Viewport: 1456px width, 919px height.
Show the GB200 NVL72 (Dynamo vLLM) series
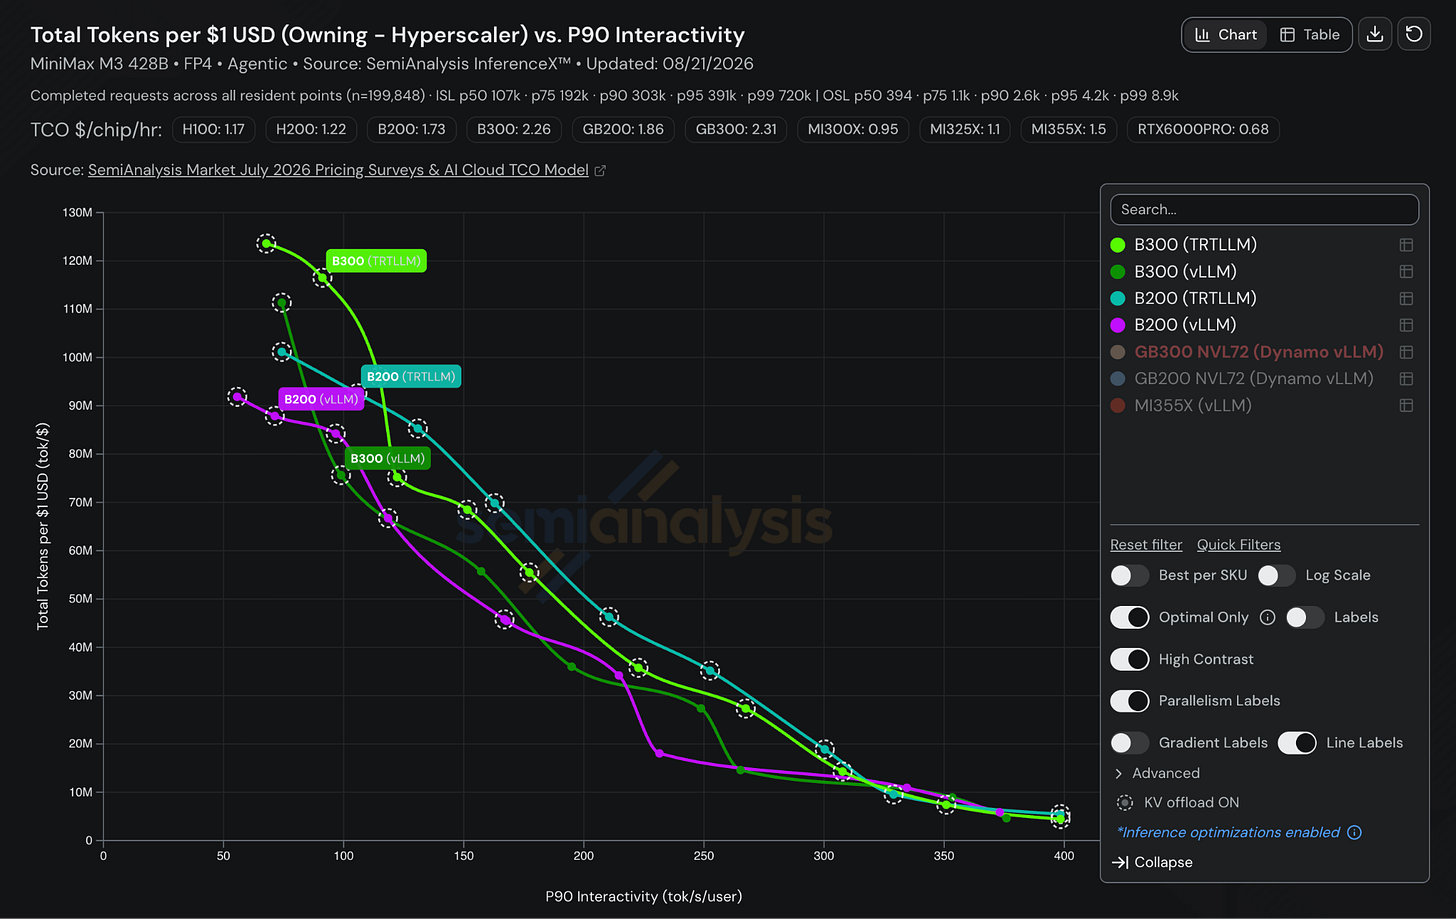pyautogui.click(x=1254, y=379)
